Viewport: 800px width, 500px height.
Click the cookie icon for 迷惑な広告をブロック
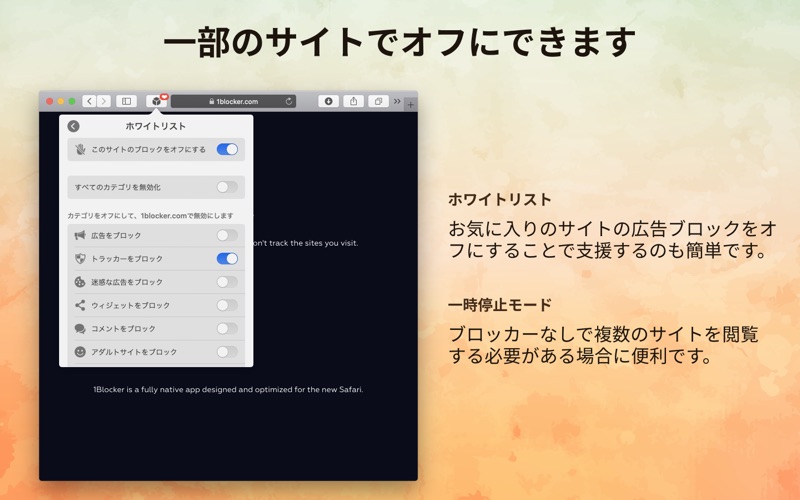(80, 282)
